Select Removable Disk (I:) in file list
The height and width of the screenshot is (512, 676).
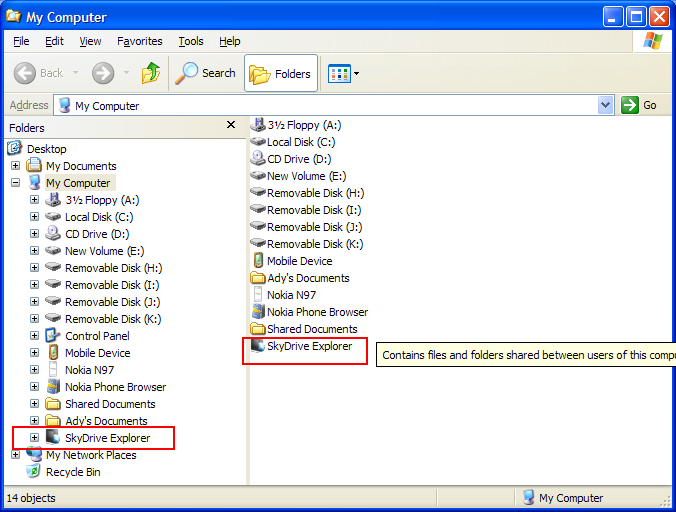click(314, 210)
